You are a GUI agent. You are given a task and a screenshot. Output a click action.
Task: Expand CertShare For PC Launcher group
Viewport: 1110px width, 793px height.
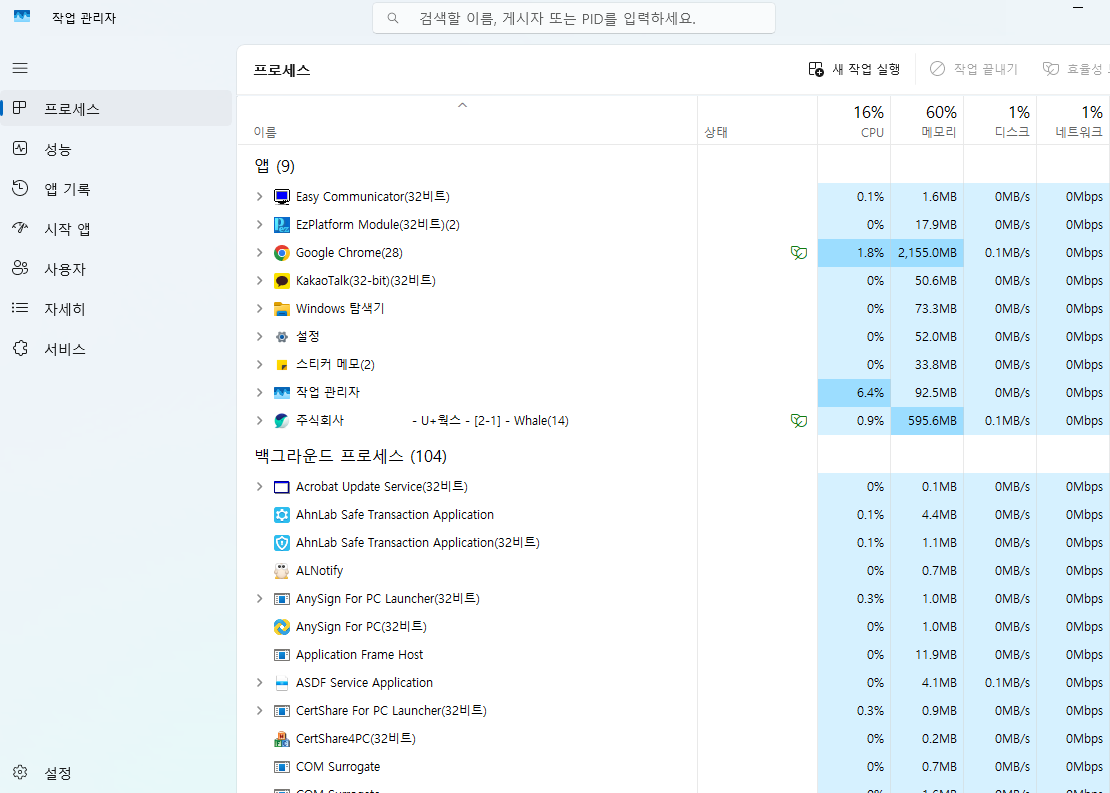coord(259,711)
